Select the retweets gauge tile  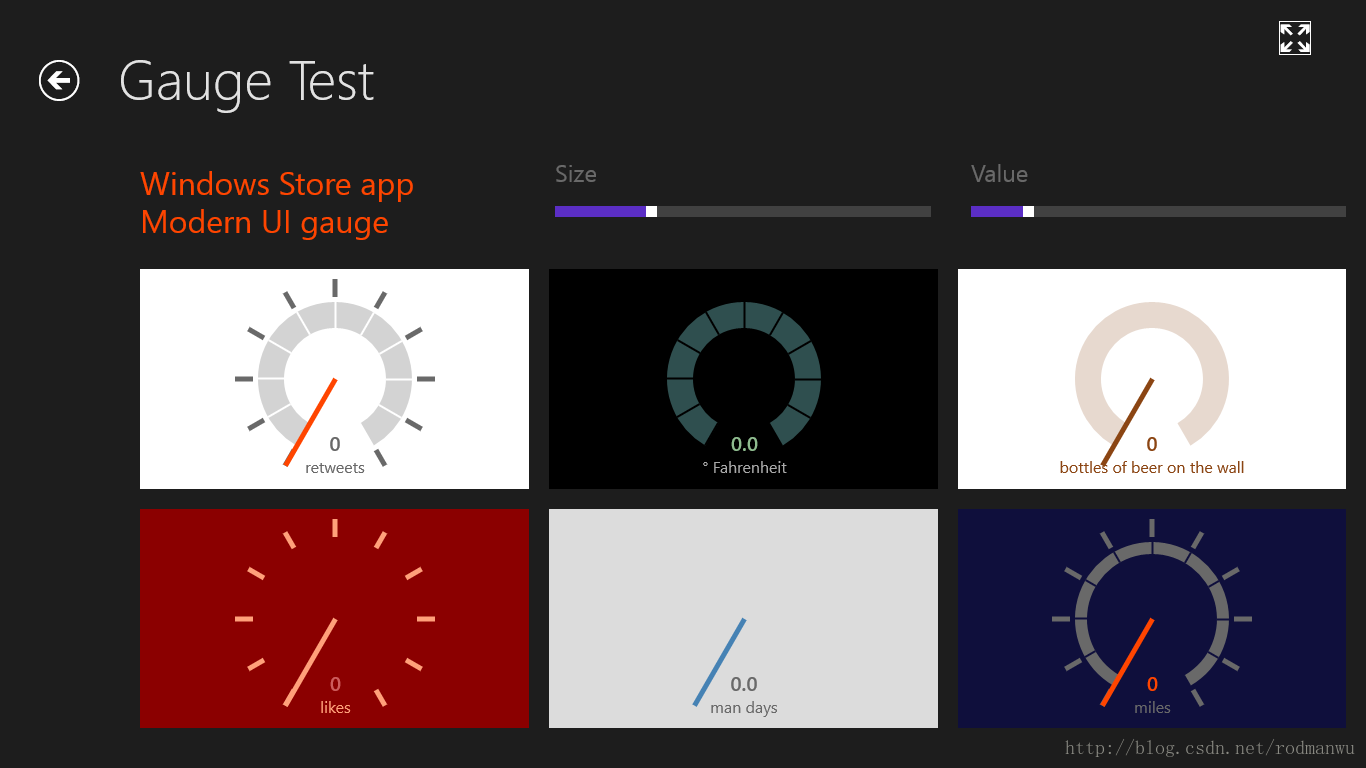pyautogui.click(x=334, y=379)
